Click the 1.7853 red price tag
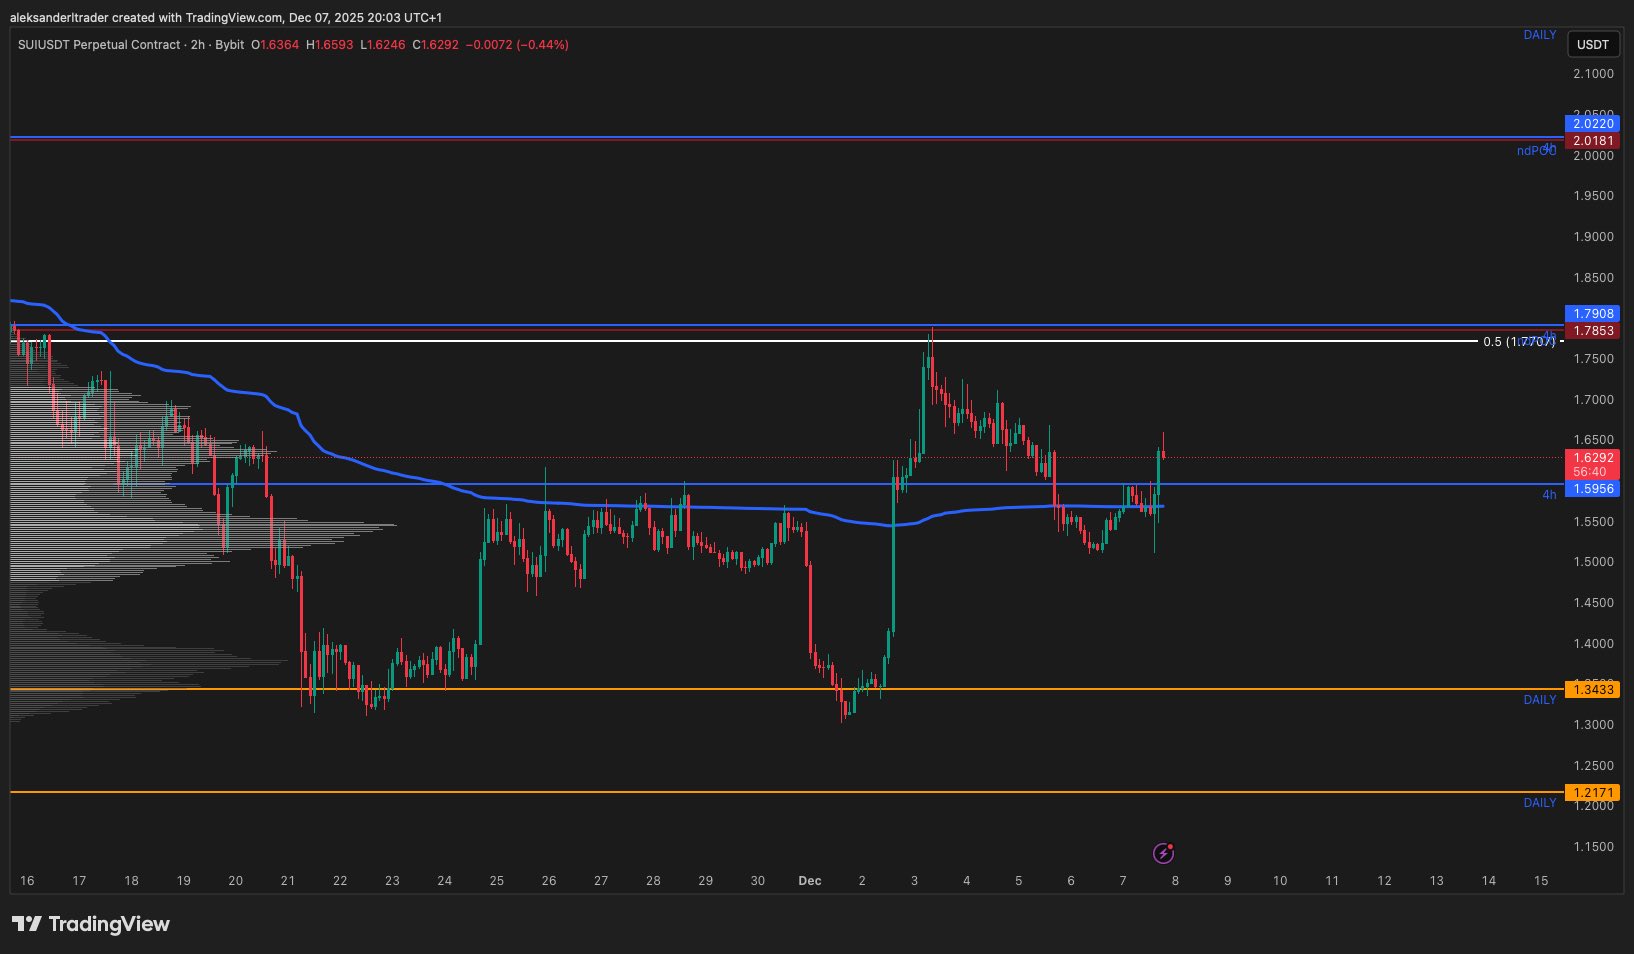The width and height of the screenshot is (1634, 954). pos(1592,331)
